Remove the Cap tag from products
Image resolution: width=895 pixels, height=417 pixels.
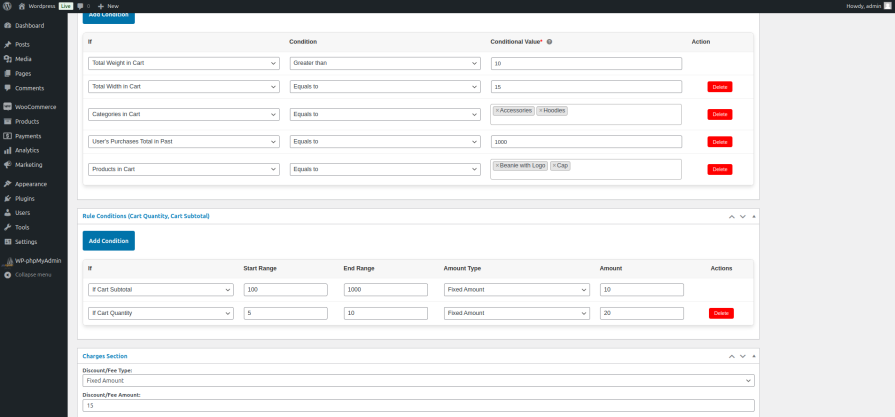[x=553, y=165]
